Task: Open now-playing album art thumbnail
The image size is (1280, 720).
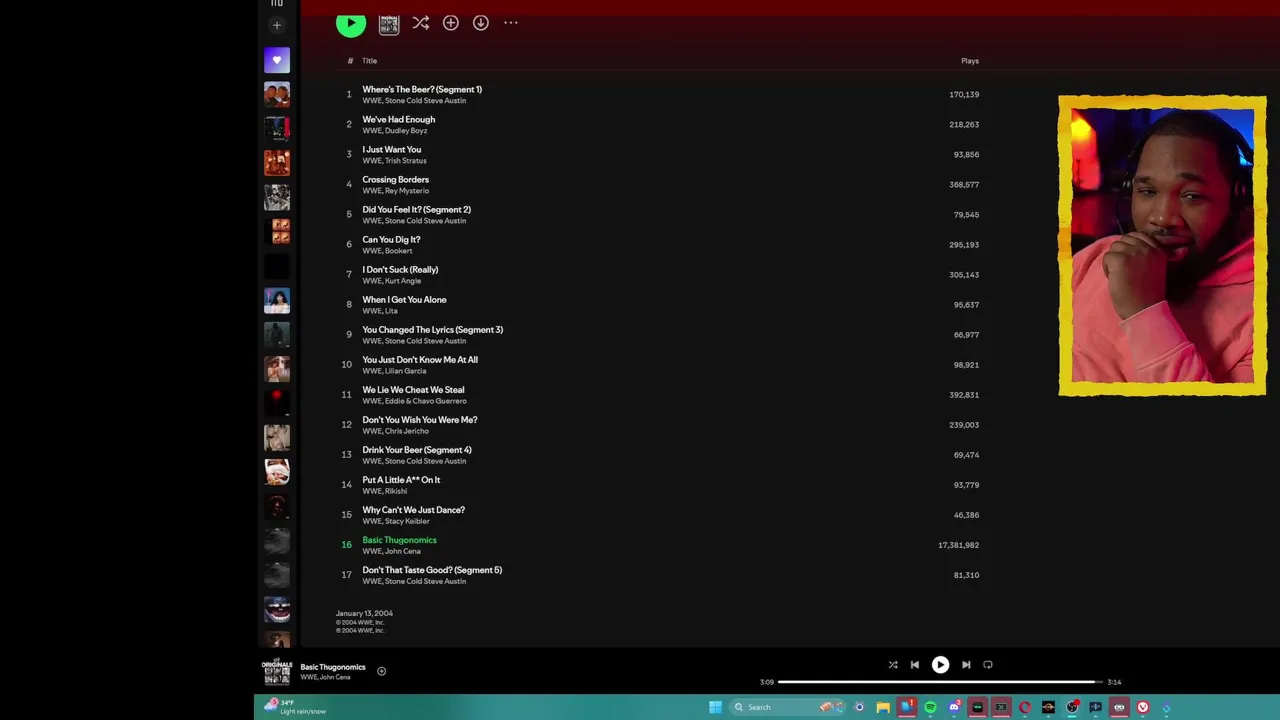Action: [277, 671]
